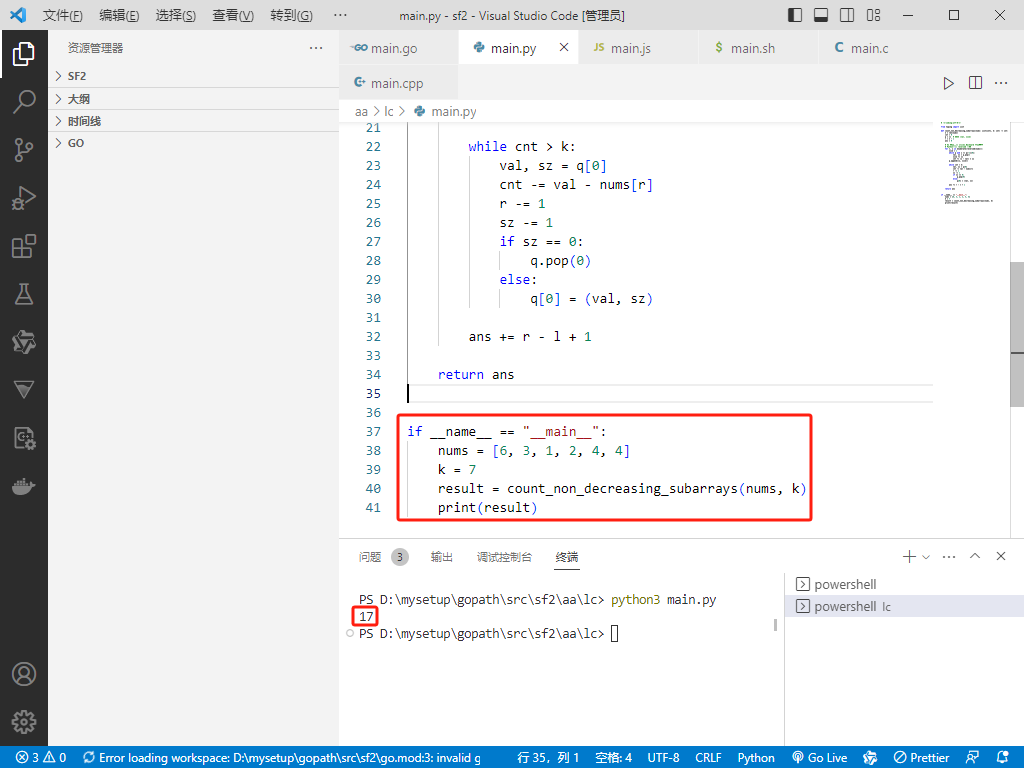Click Go Live in status bar
The image size is (1024, 768).
coord(820,758)
